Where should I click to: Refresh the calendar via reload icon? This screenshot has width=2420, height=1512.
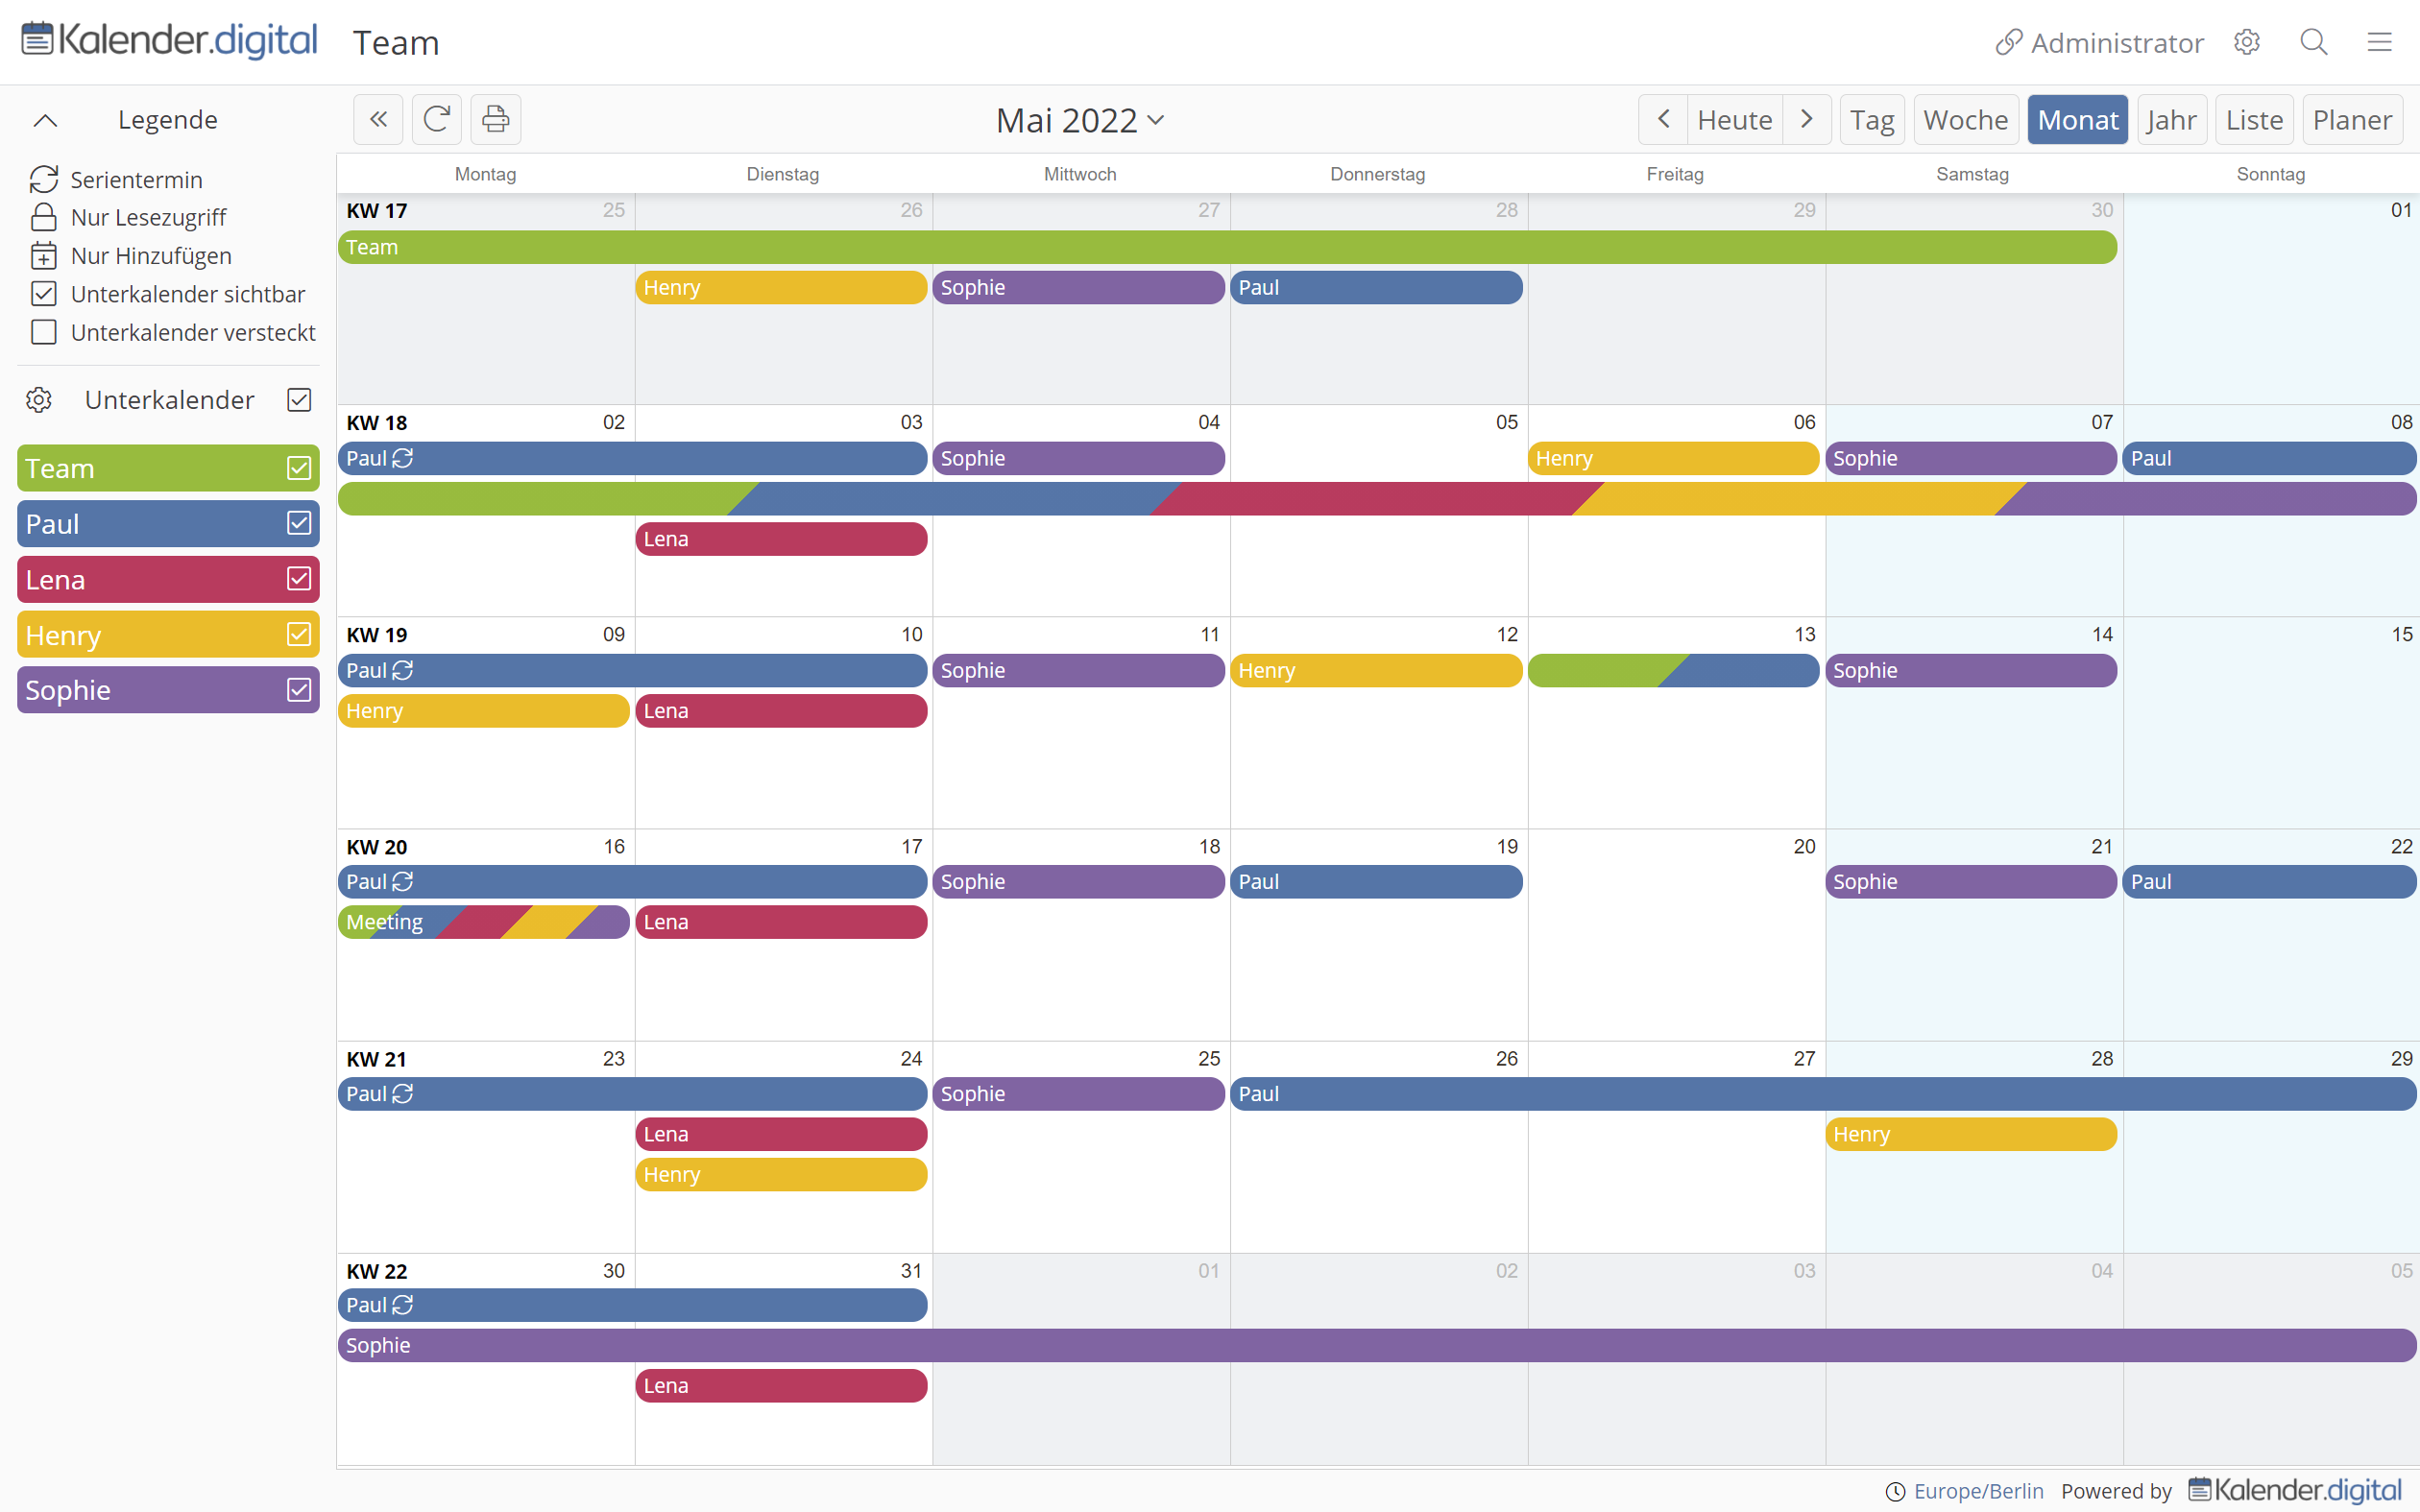tap(436, 118)
